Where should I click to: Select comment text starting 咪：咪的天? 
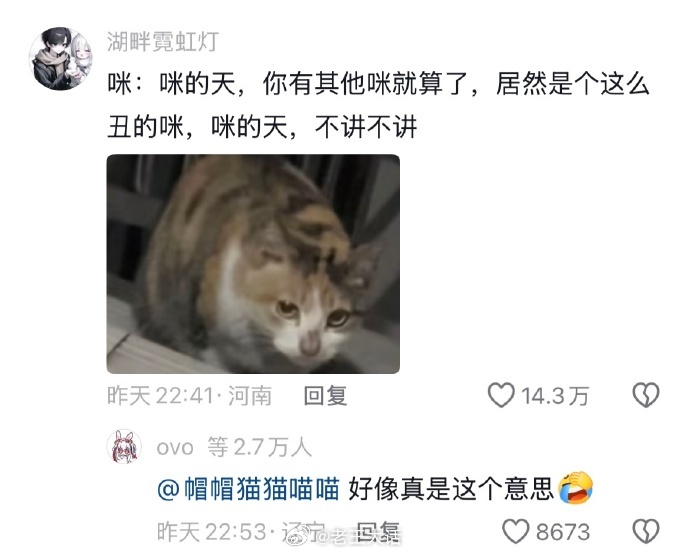[x=378, y=105]
